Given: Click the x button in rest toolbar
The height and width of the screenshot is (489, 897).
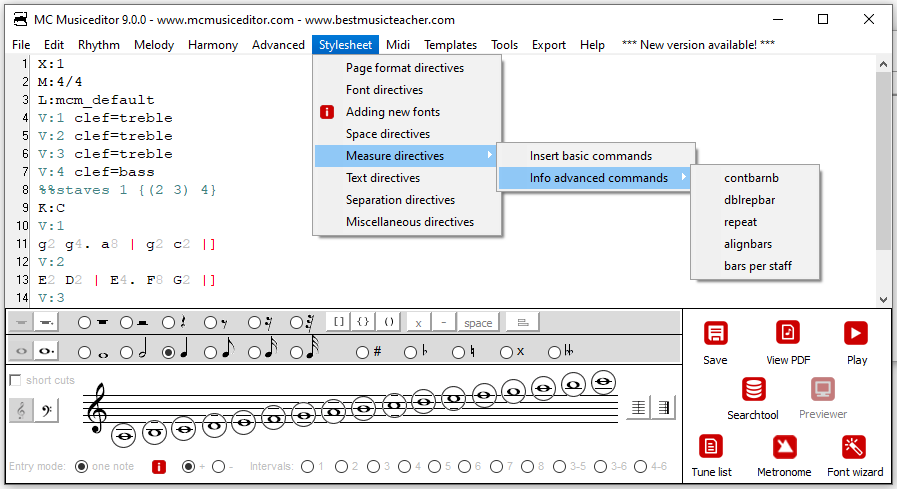Looking at the screenshot, I should tap(418, 323).
